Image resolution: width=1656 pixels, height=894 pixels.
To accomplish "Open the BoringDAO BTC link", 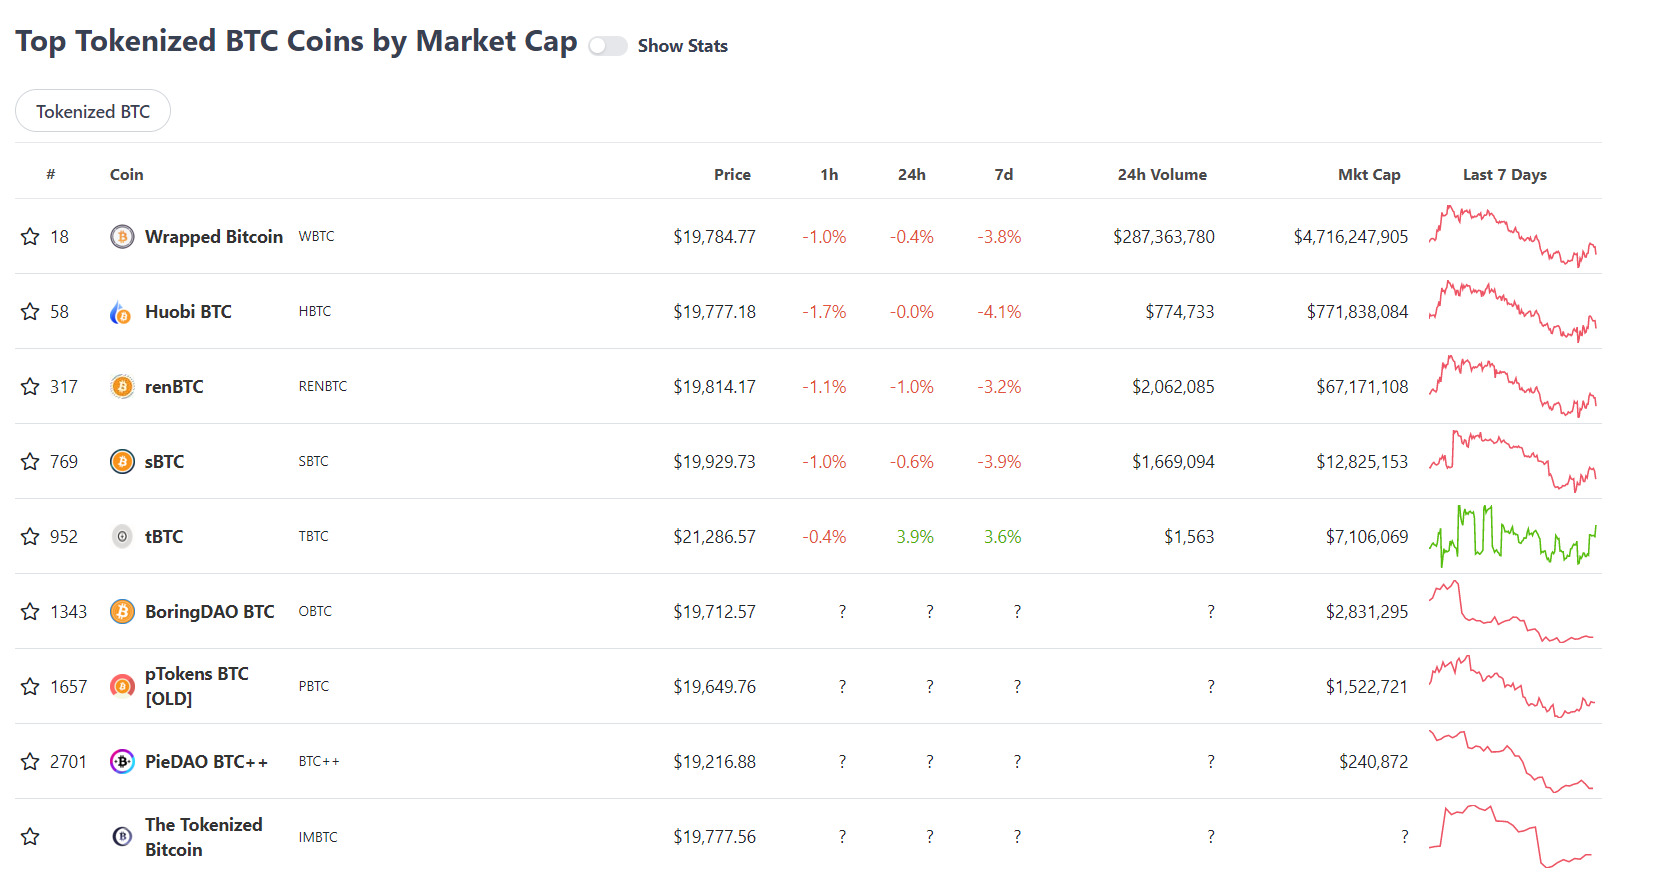I will (x=209, y=612).
